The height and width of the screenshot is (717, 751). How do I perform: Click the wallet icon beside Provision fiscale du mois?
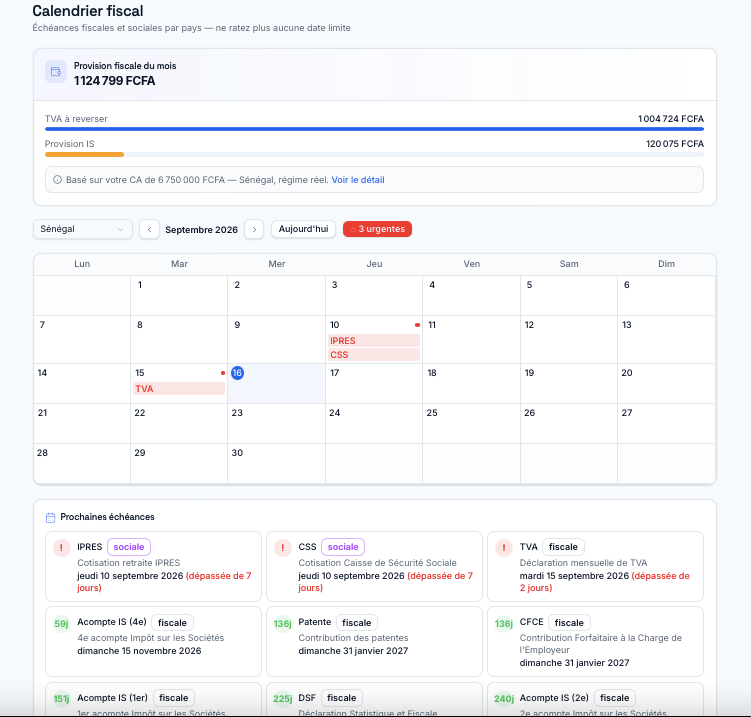click(56, 72)
